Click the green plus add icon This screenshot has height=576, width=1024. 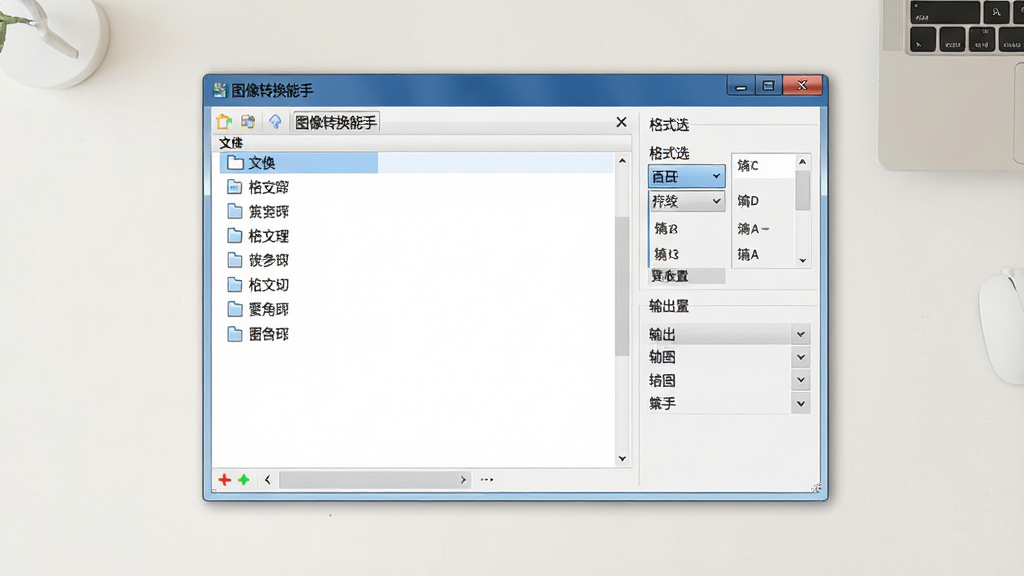click(x=244, y=480)
